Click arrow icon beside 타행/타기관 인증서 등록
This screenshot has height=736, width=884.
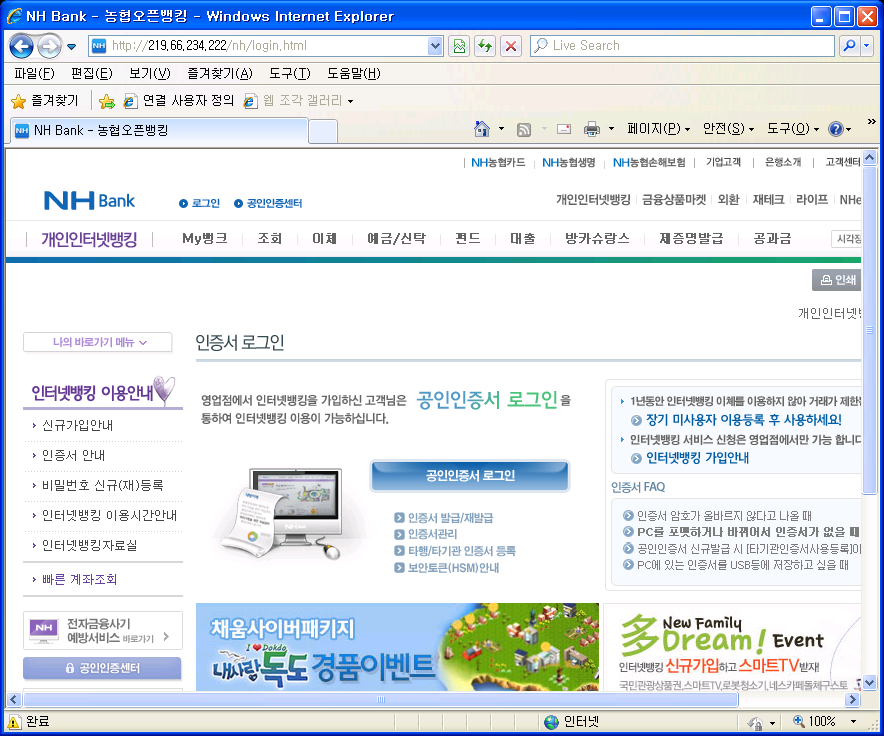[399, 551]
